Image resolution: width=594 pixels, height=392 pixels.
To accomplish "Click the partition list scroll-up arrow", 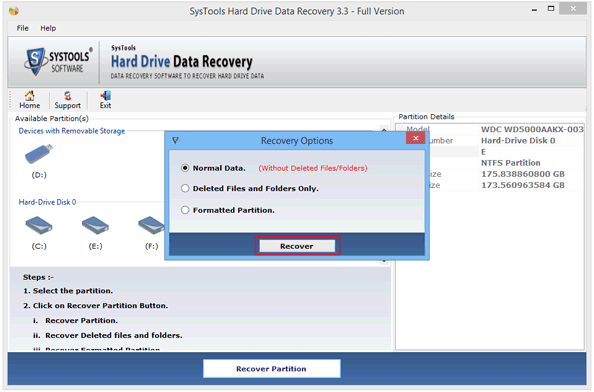I will click(384, 130).
